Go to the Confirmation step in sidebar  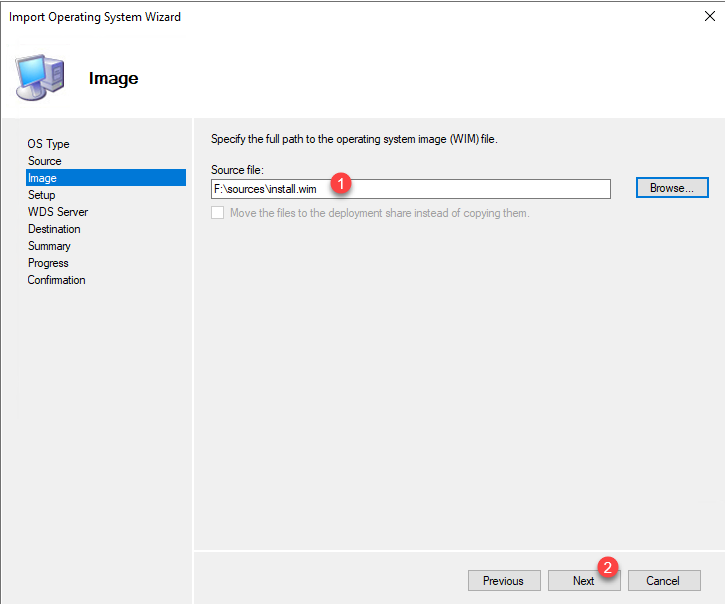coord(56,280)
